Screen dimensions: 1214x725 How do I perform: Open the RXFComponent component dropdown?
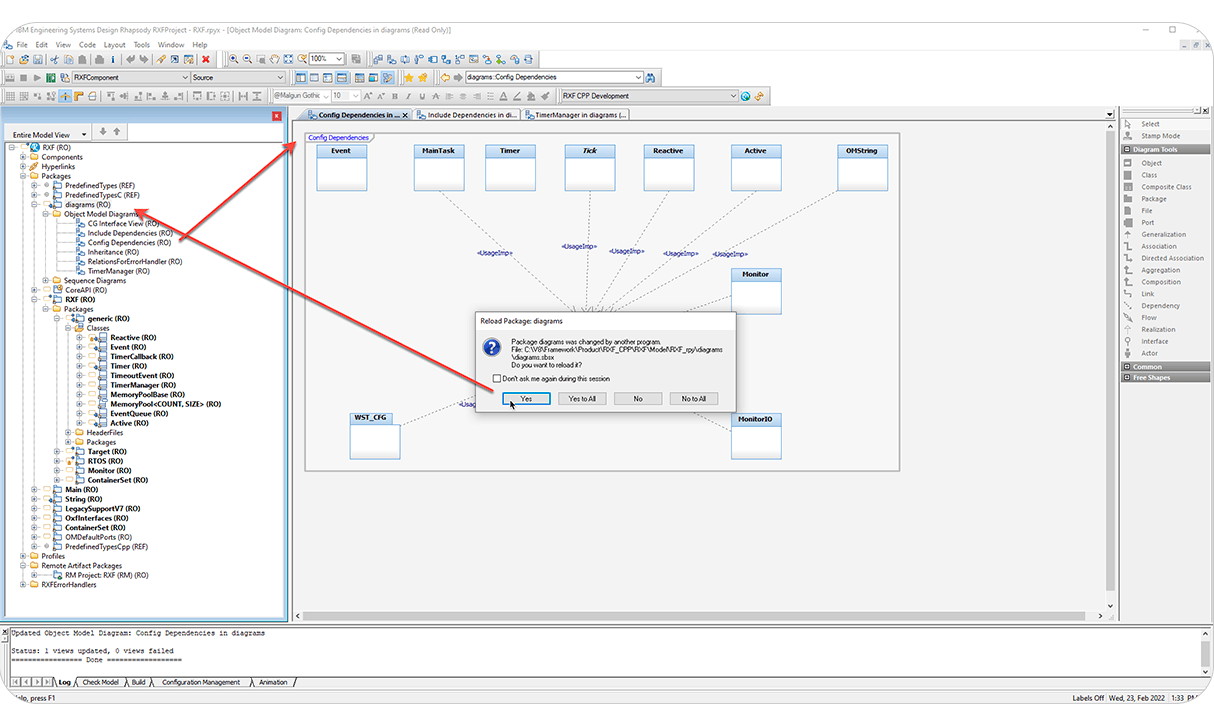point(186,76)
